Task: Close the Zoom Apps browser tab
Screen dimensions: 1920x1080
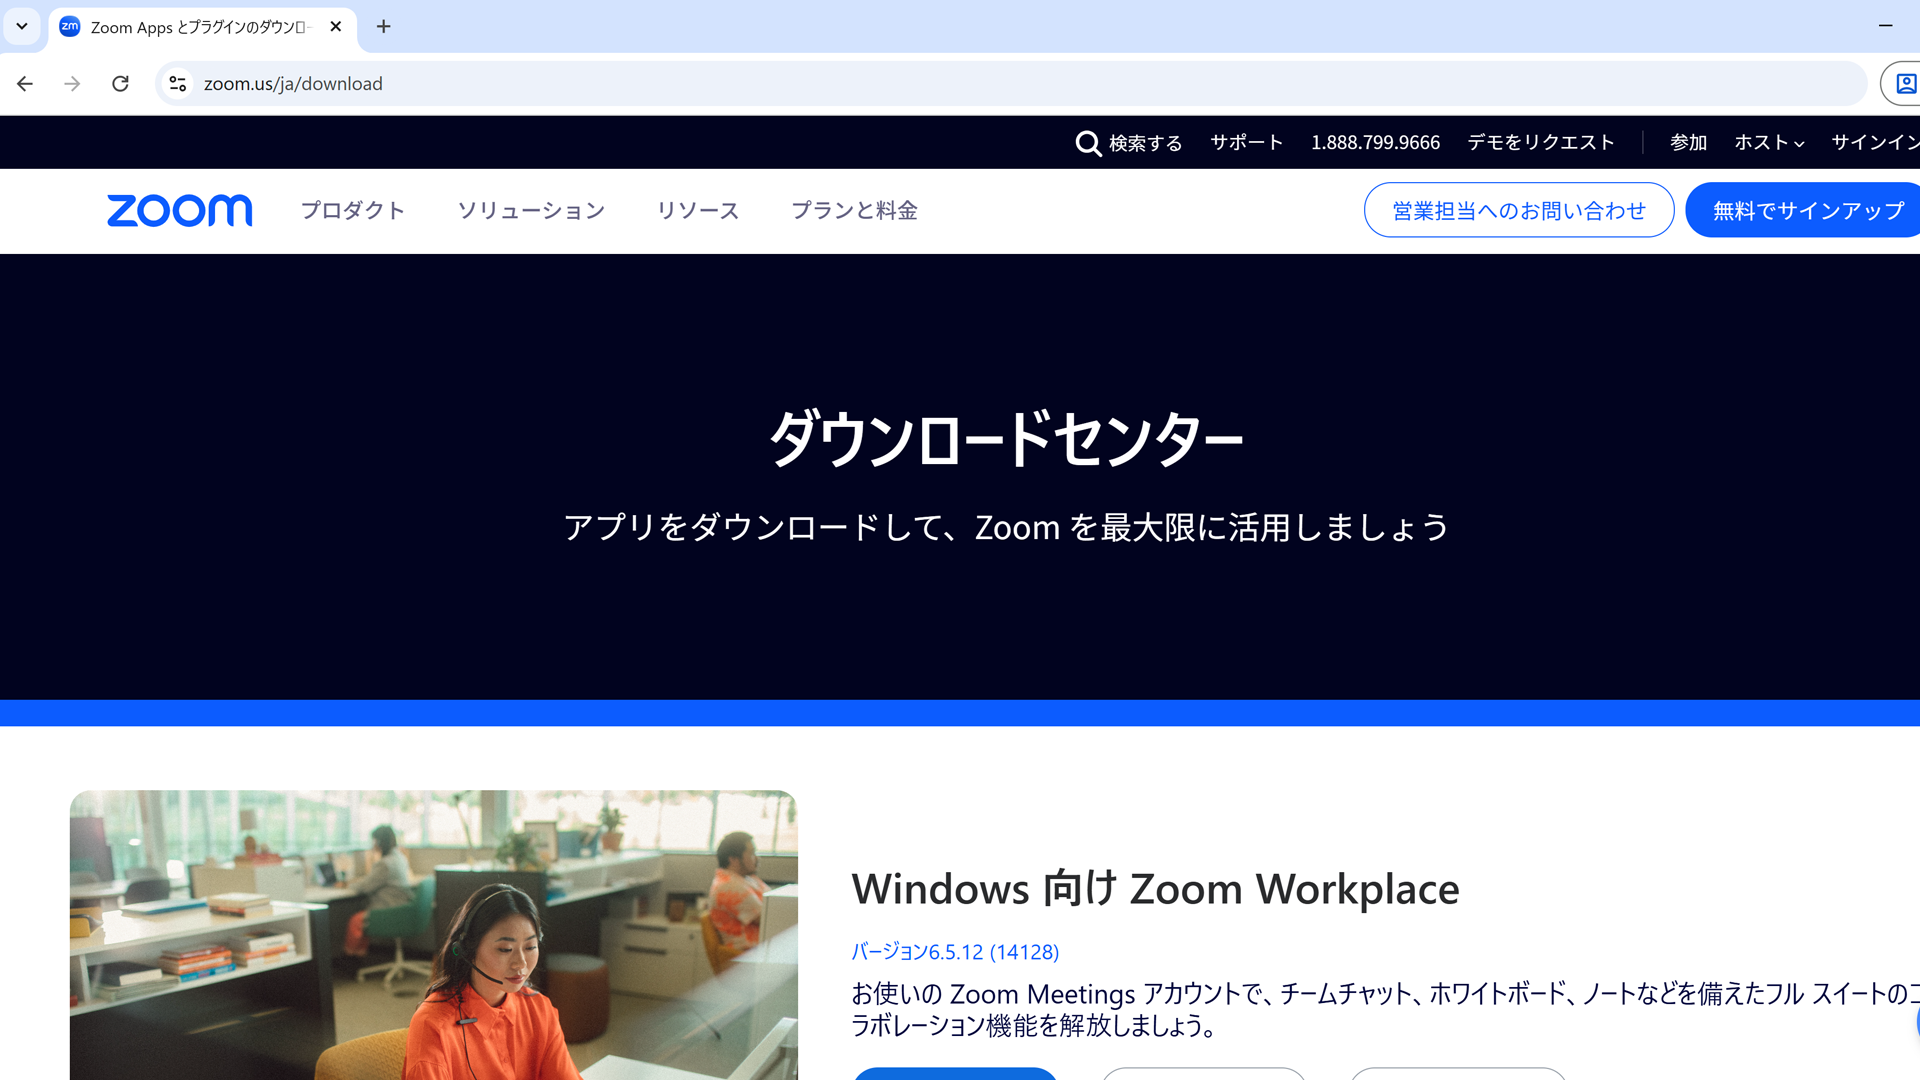Action: point(336,27)
